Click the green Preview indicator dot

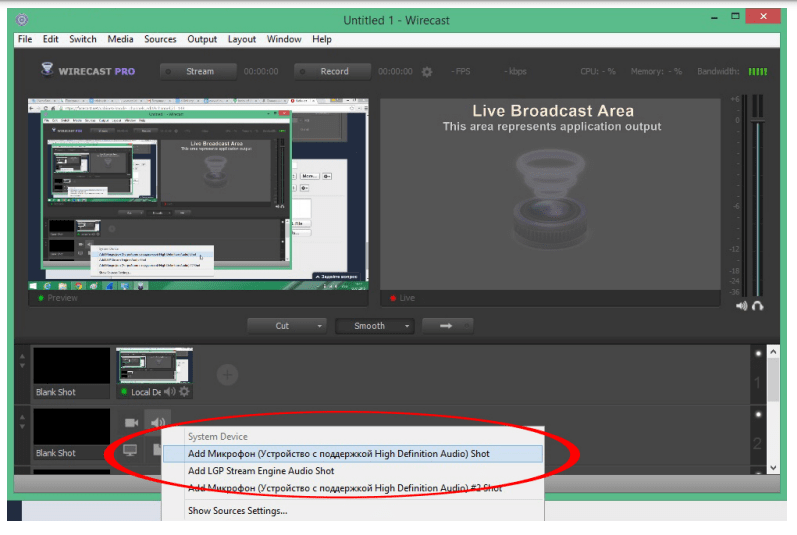click(x=41, y=298)
